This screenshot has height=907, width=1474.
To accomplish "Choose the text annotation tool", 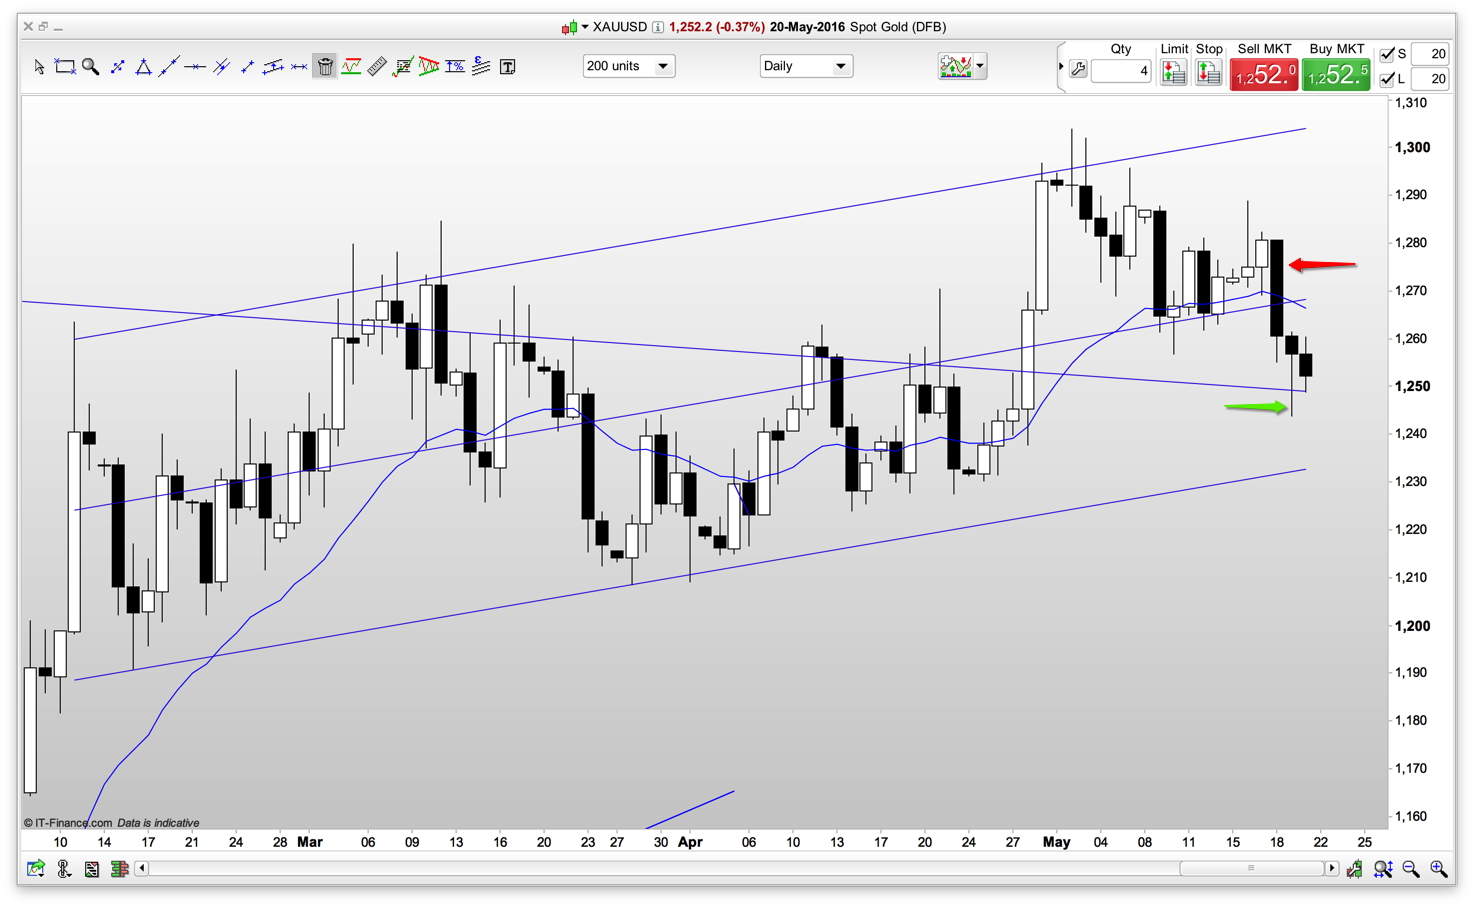I will pos(508,67).
